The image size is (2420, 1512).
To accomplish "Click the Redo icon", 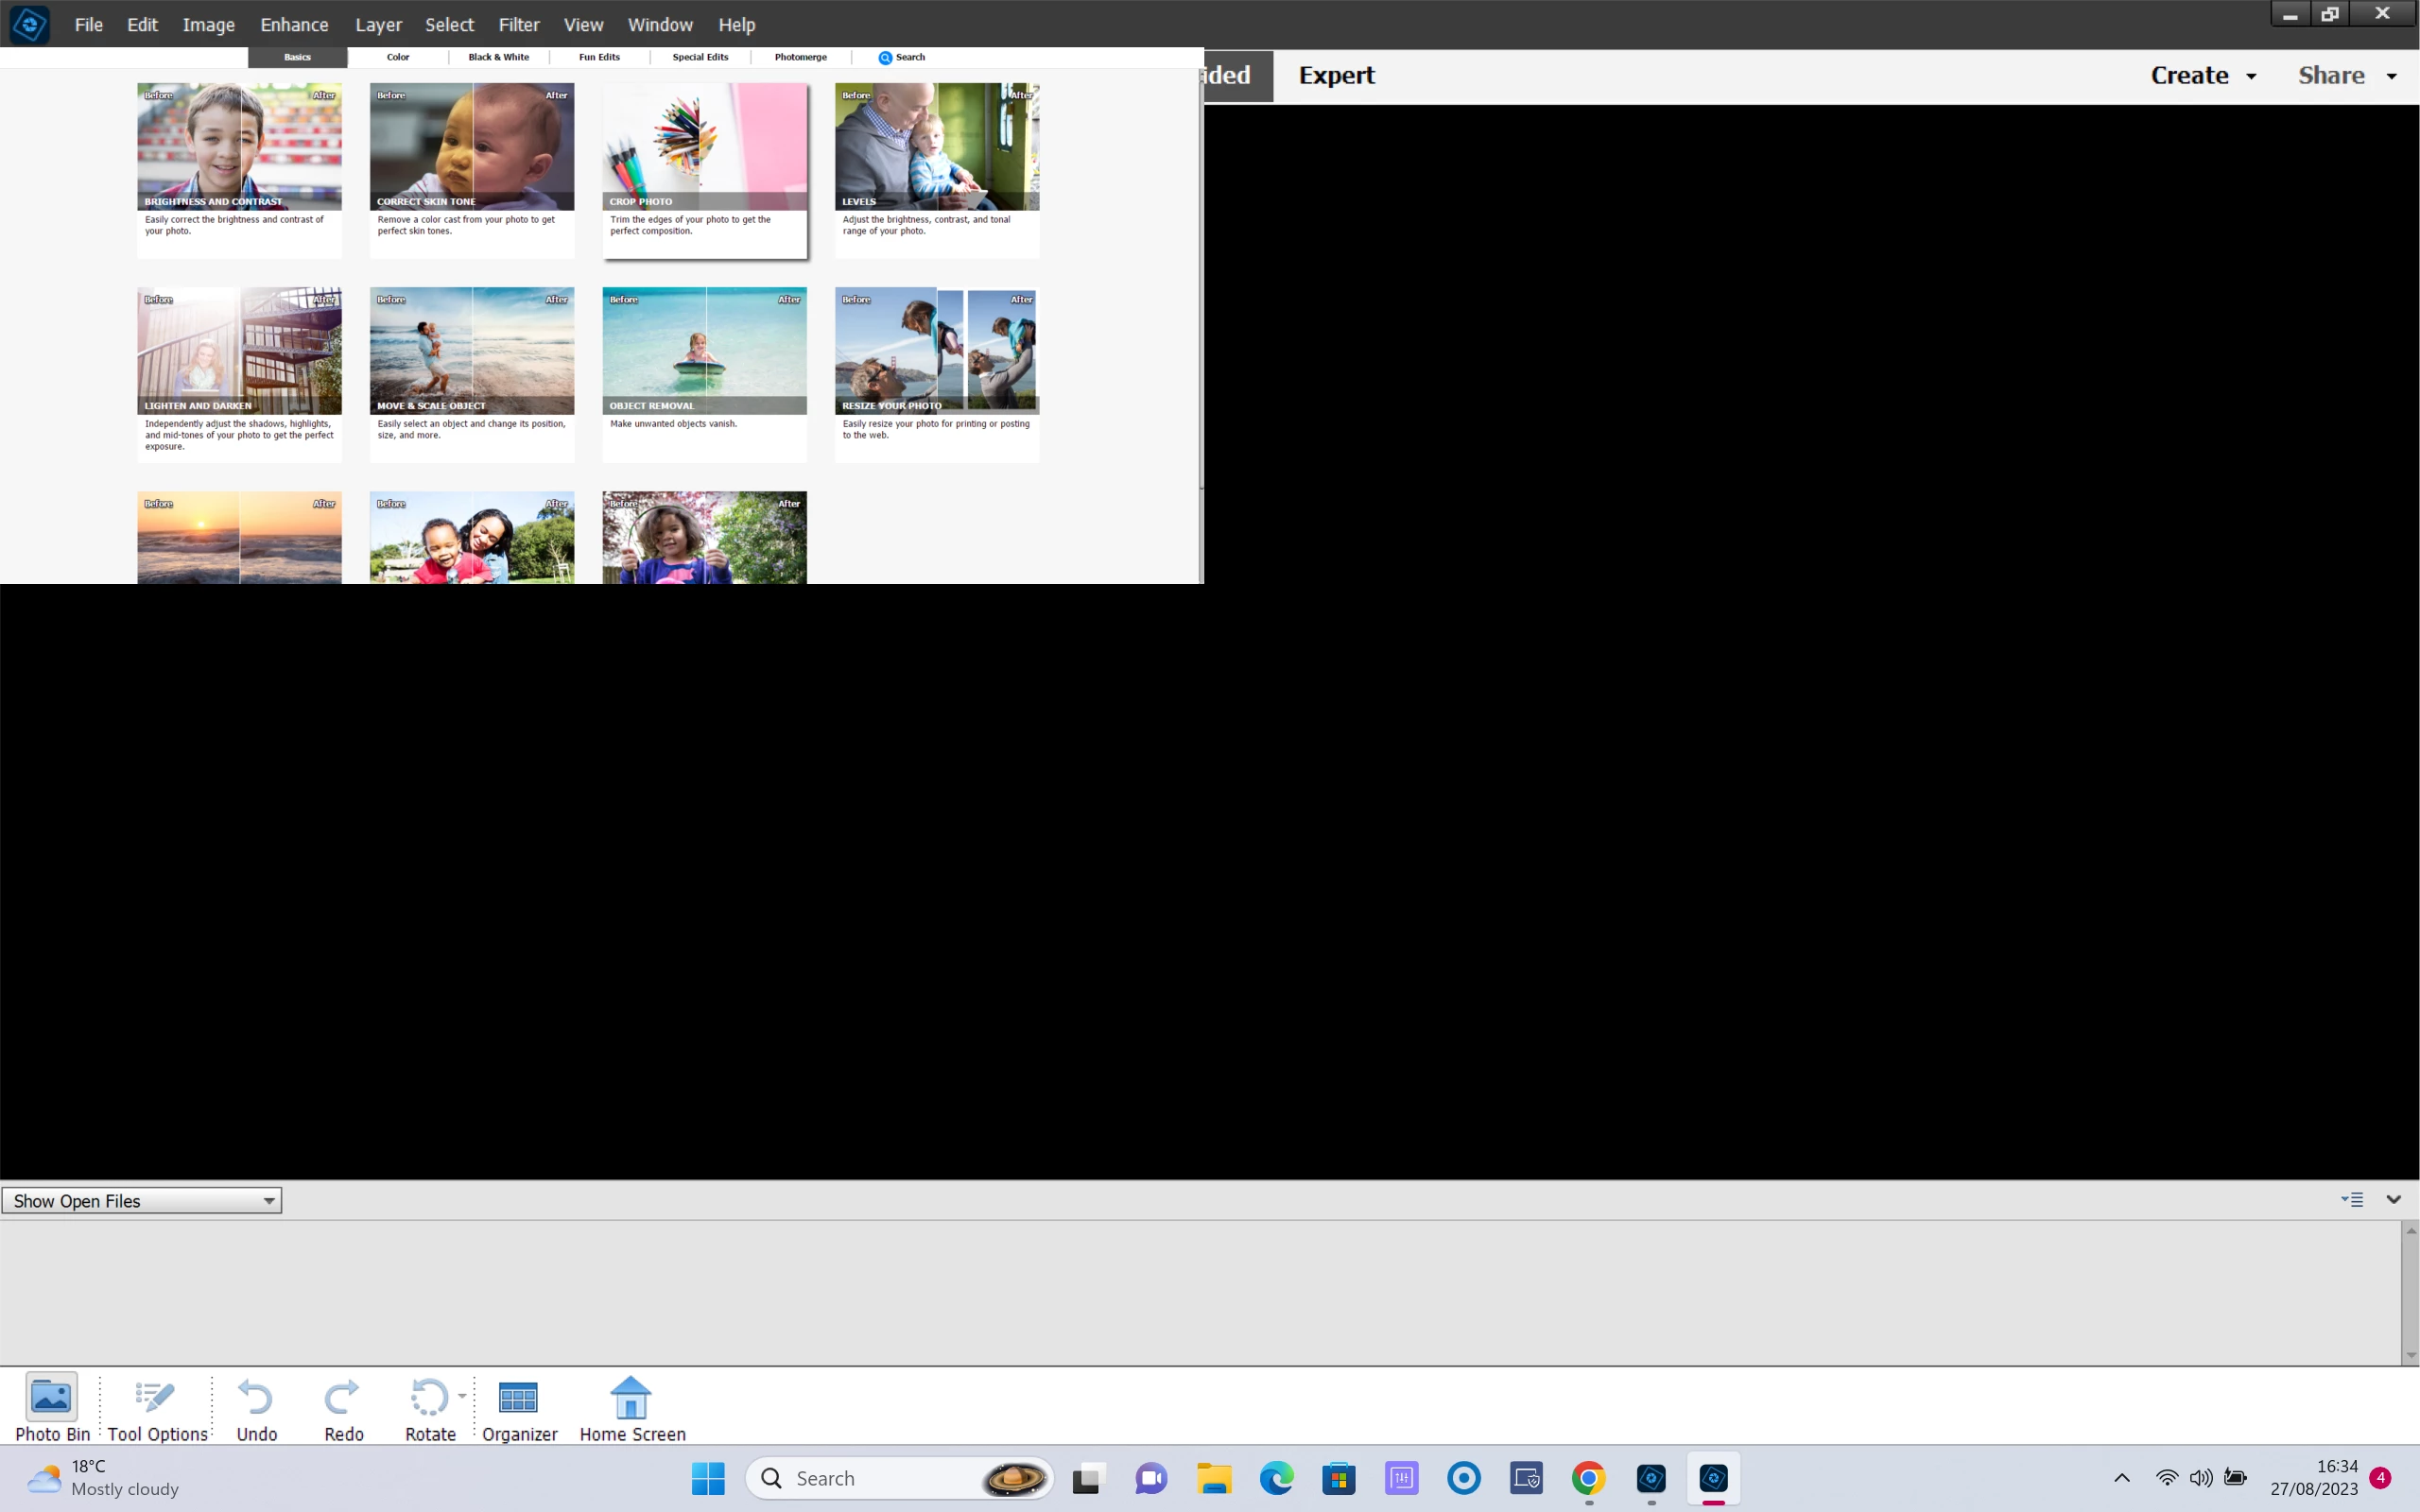I will click(343, 1405).
